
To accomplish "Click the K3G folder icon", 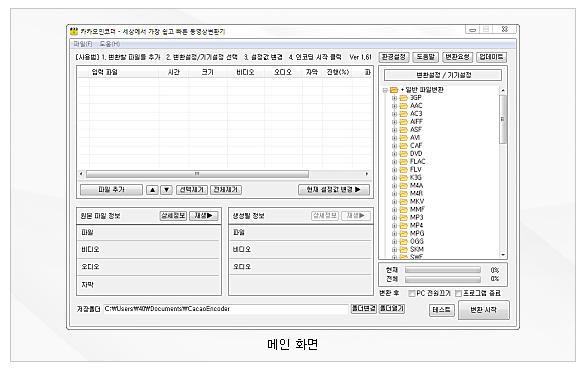I will coord(404,178).
